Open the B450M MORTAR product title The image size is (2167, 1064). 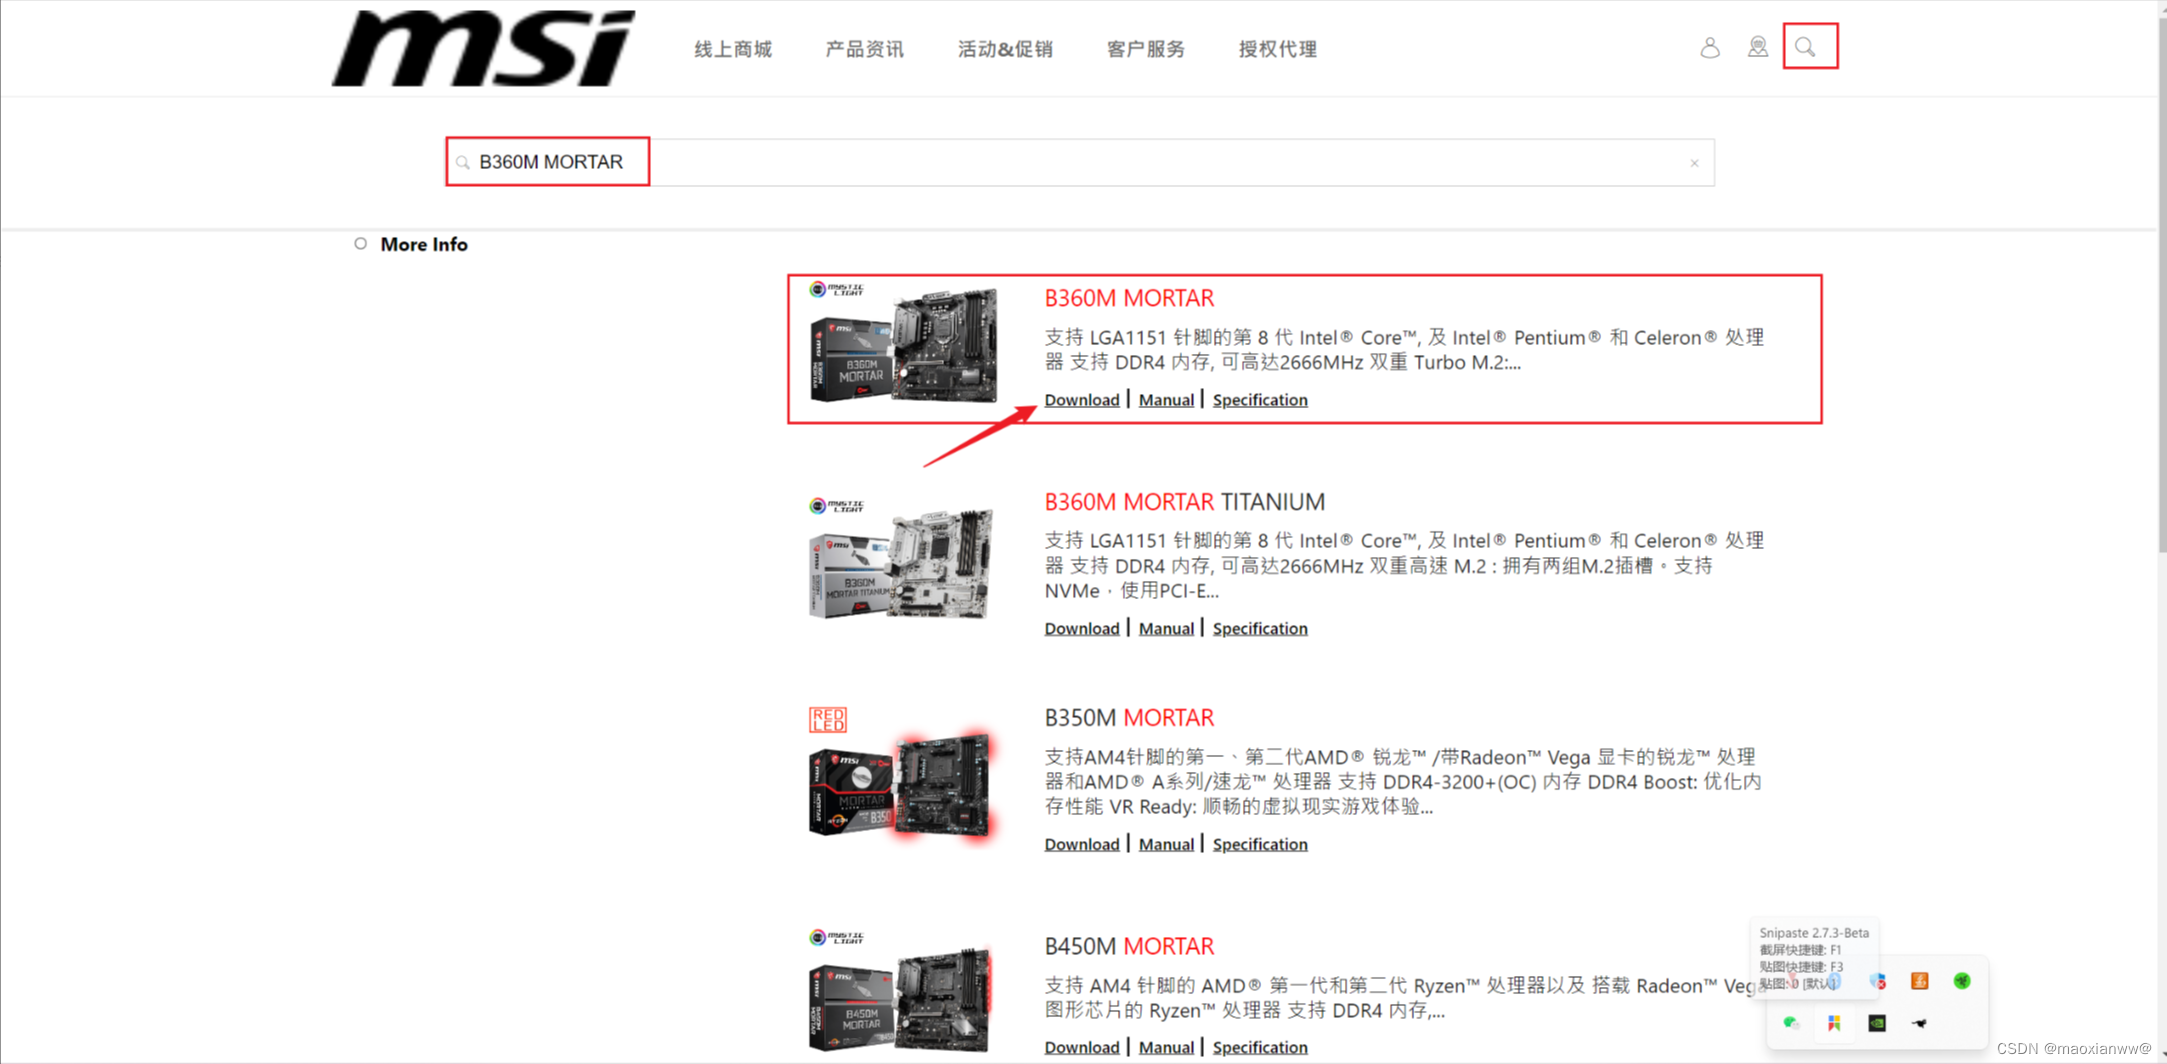[x=1129, y=946]
